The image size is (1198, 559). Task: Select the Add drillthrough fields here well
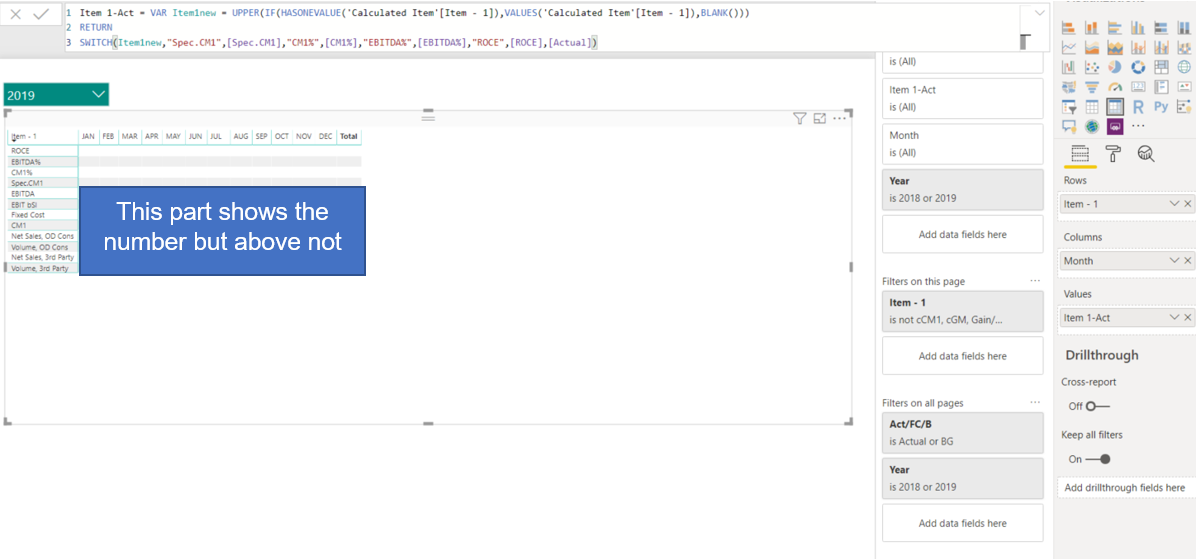pos(1127,487)
